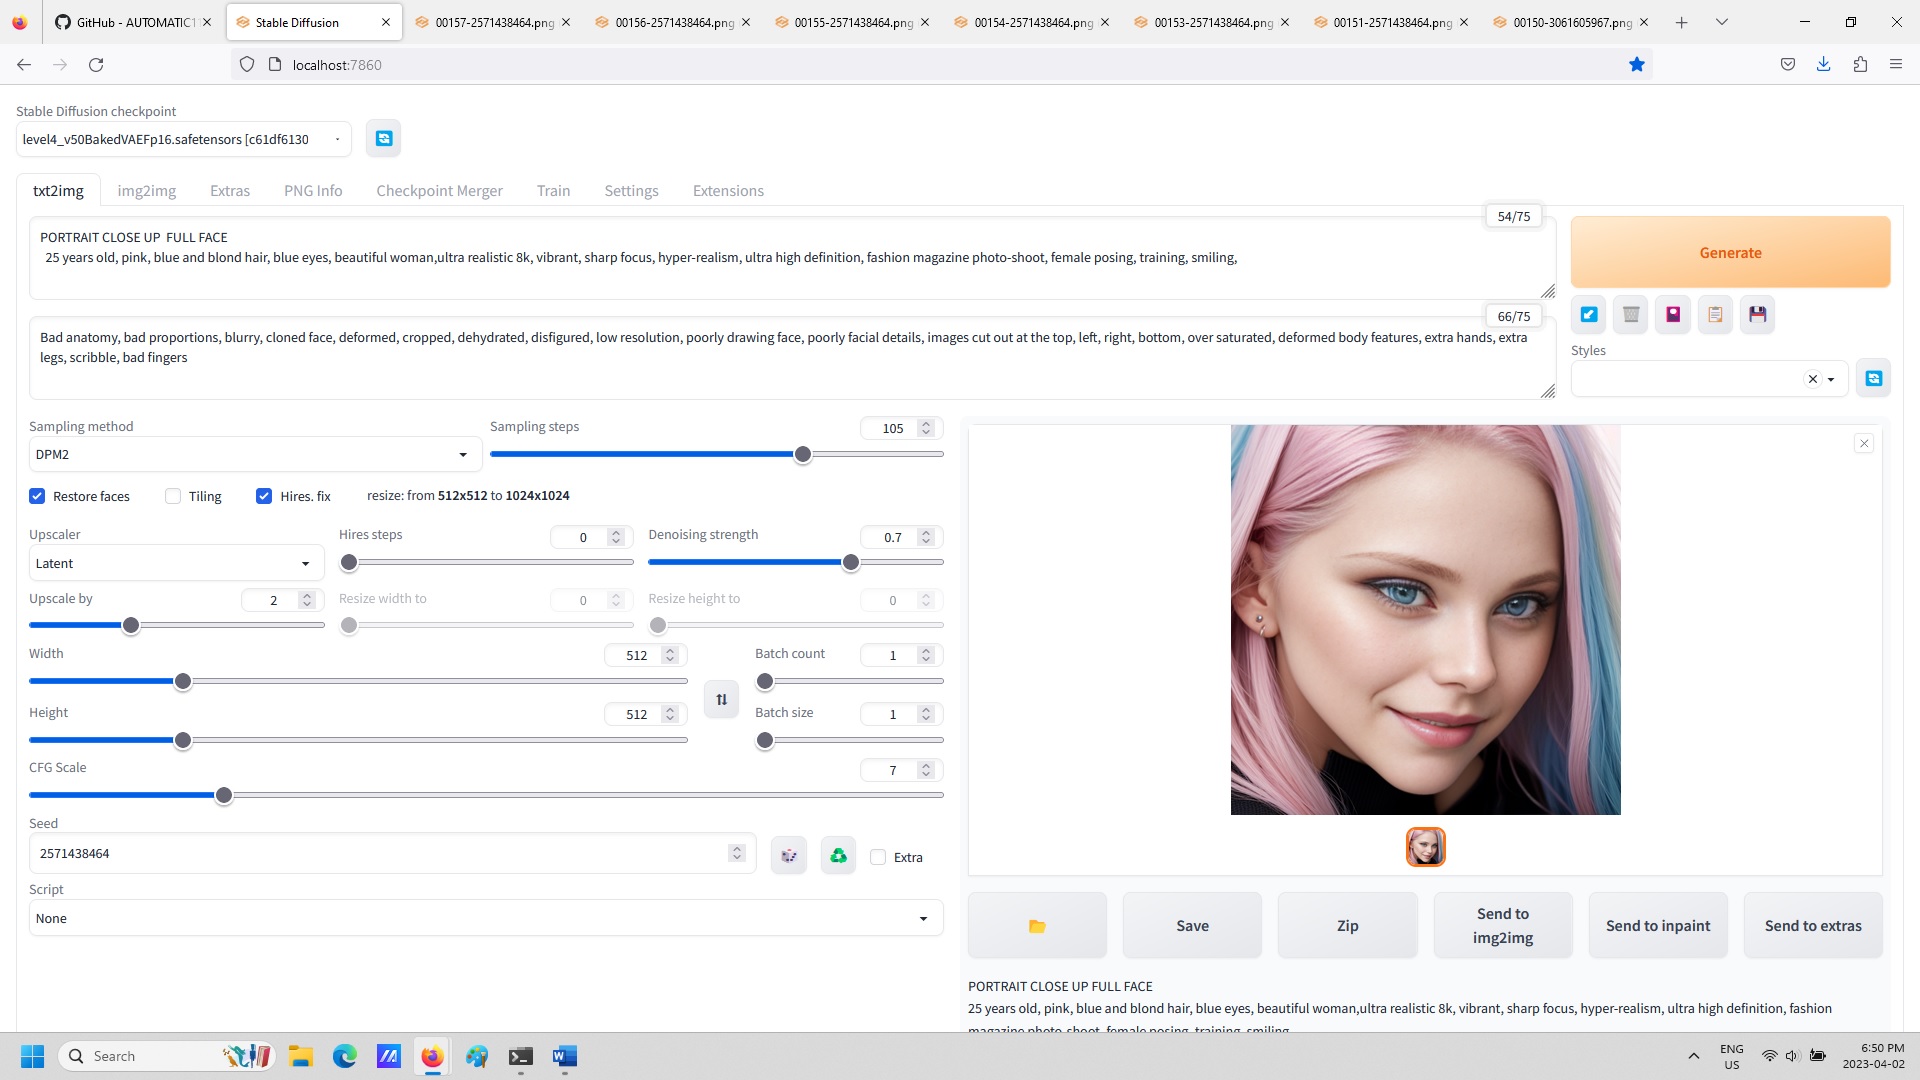Image resolution: width=1920 pixels, height=1080 pixels.
Task: Click the trash clear prompt icon
Action: 1631,315
